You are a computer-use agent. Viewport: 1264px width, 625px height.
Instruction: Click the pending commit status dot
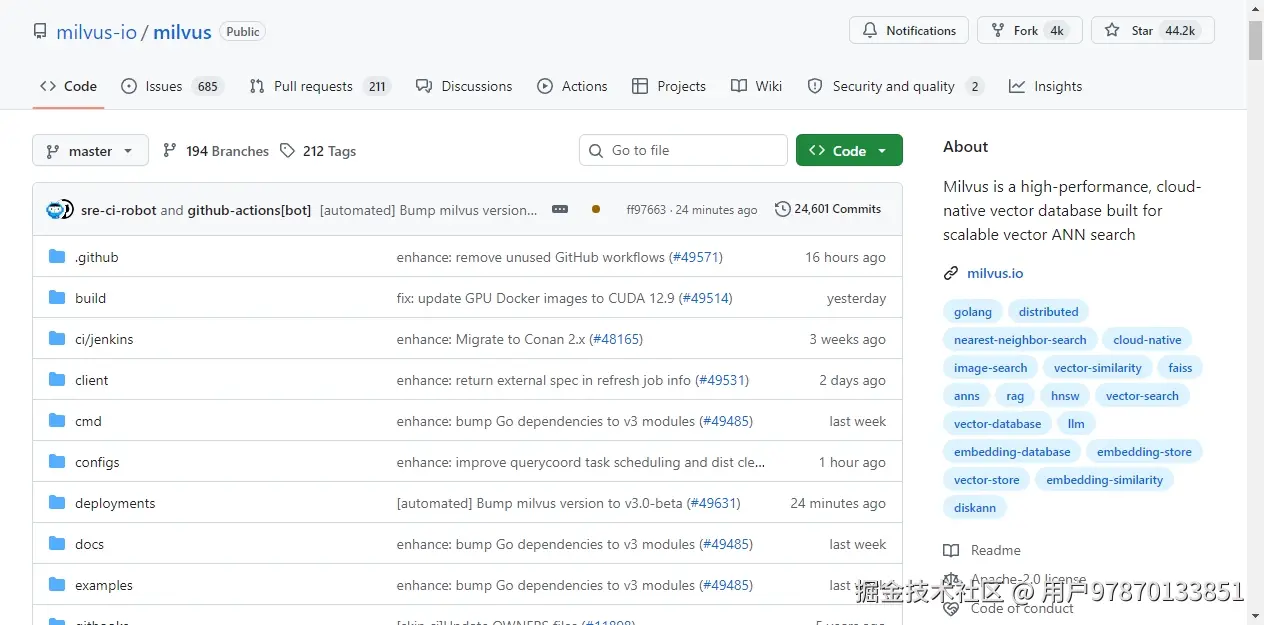point(596,209)
